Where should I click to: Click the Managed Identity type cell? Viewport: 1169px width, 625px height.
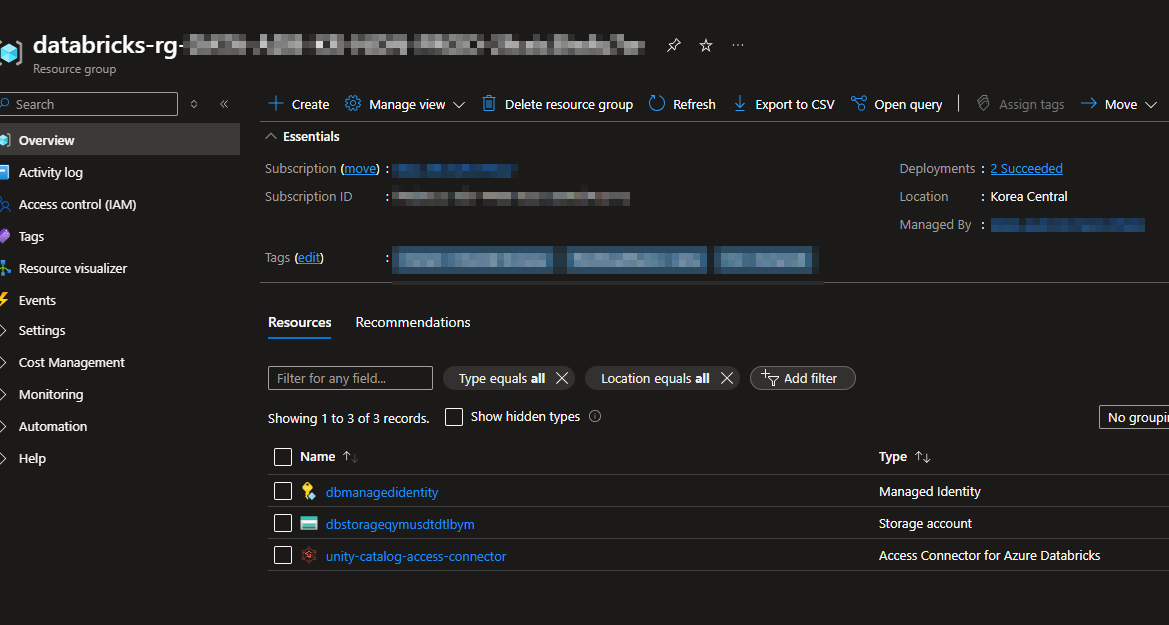930,491
